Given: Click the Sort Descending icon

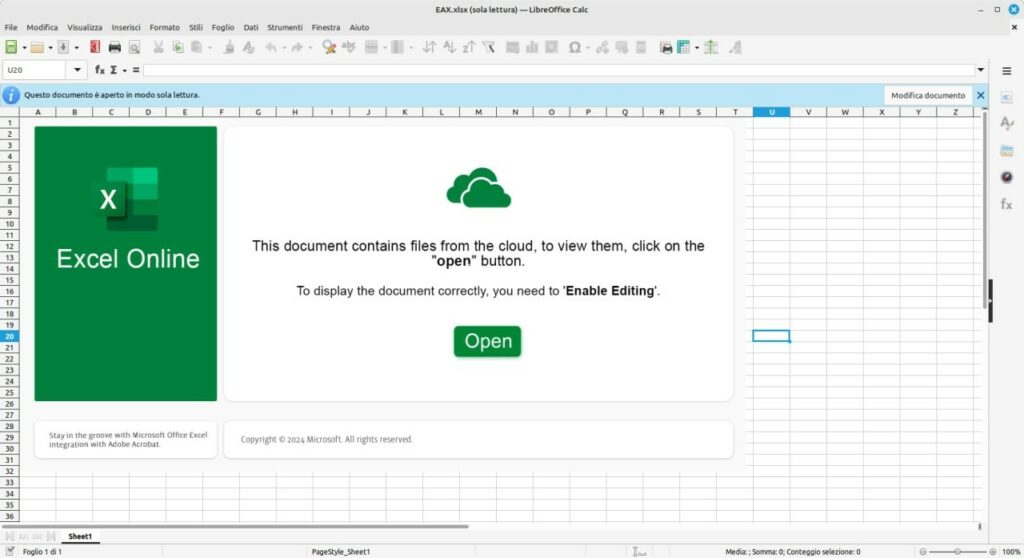Looking at the screenshot, I should [x=469, y=47].
